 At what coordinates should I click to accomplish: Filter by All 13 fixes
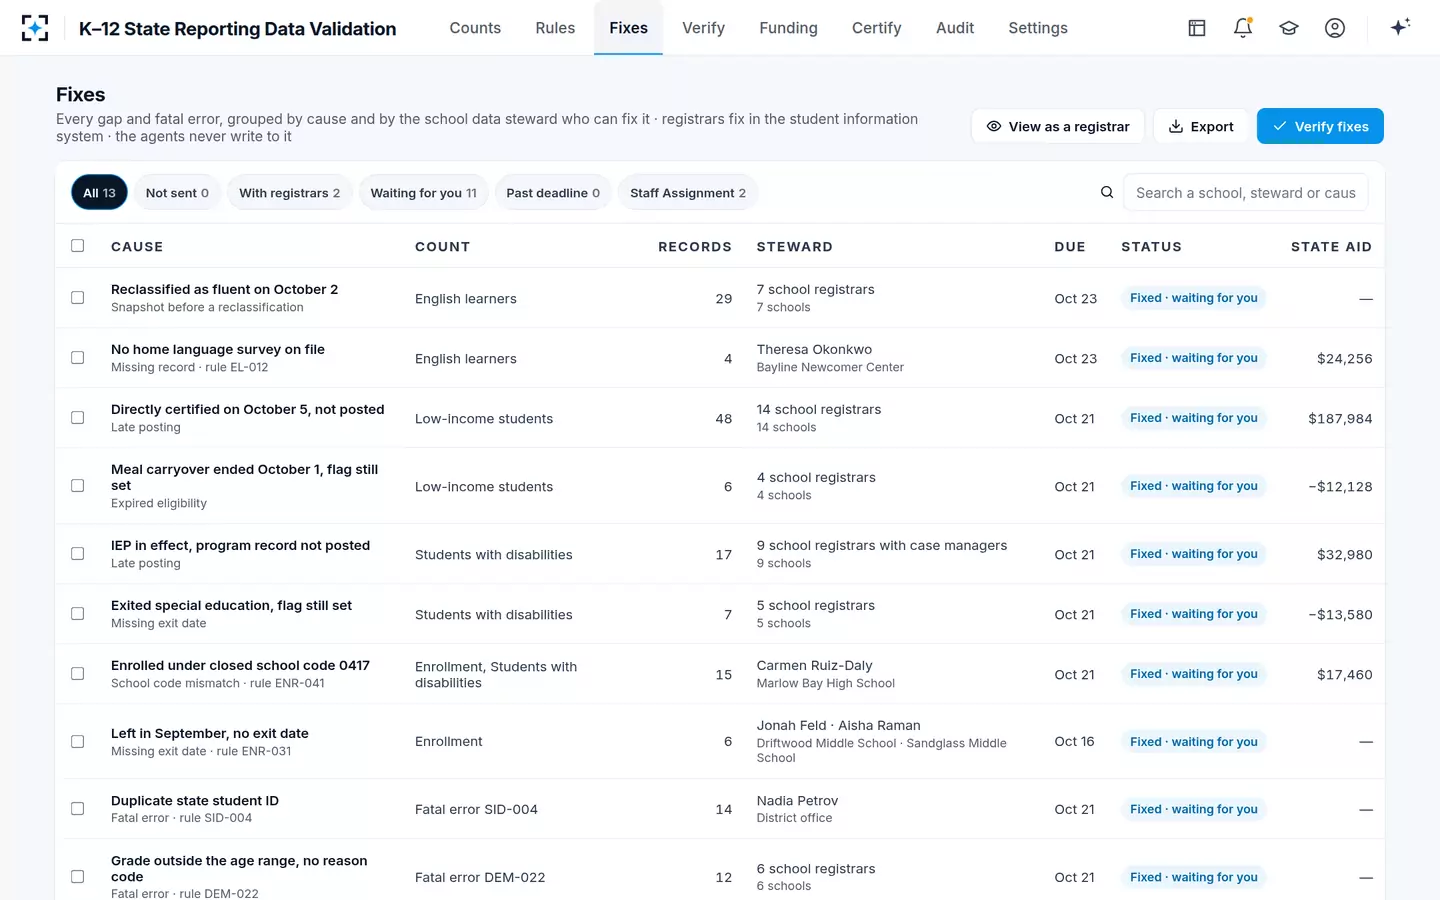99,193
